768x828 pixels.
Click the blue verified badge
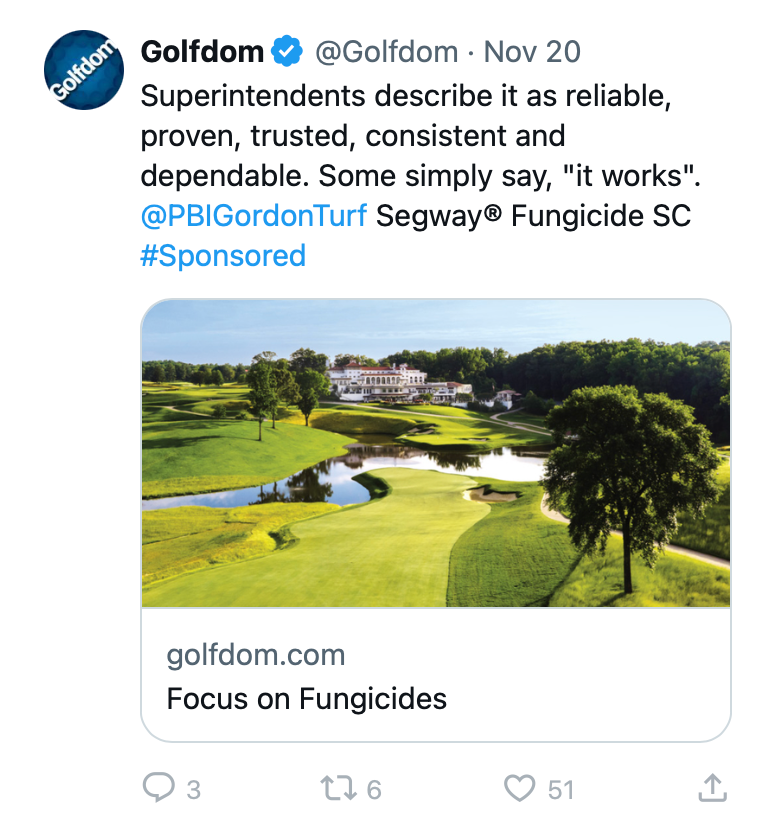[x=289, y=51]
